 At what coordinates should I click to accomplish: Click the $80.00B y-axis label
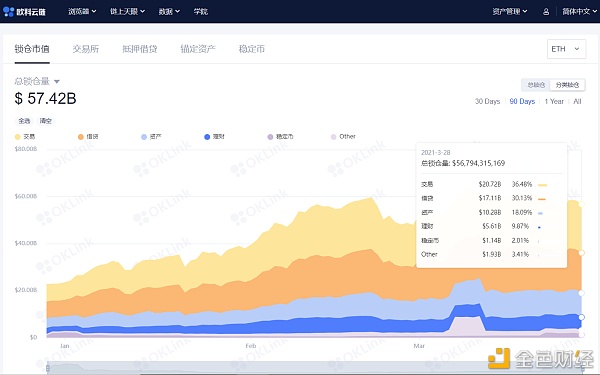click(x=26, y=149)
